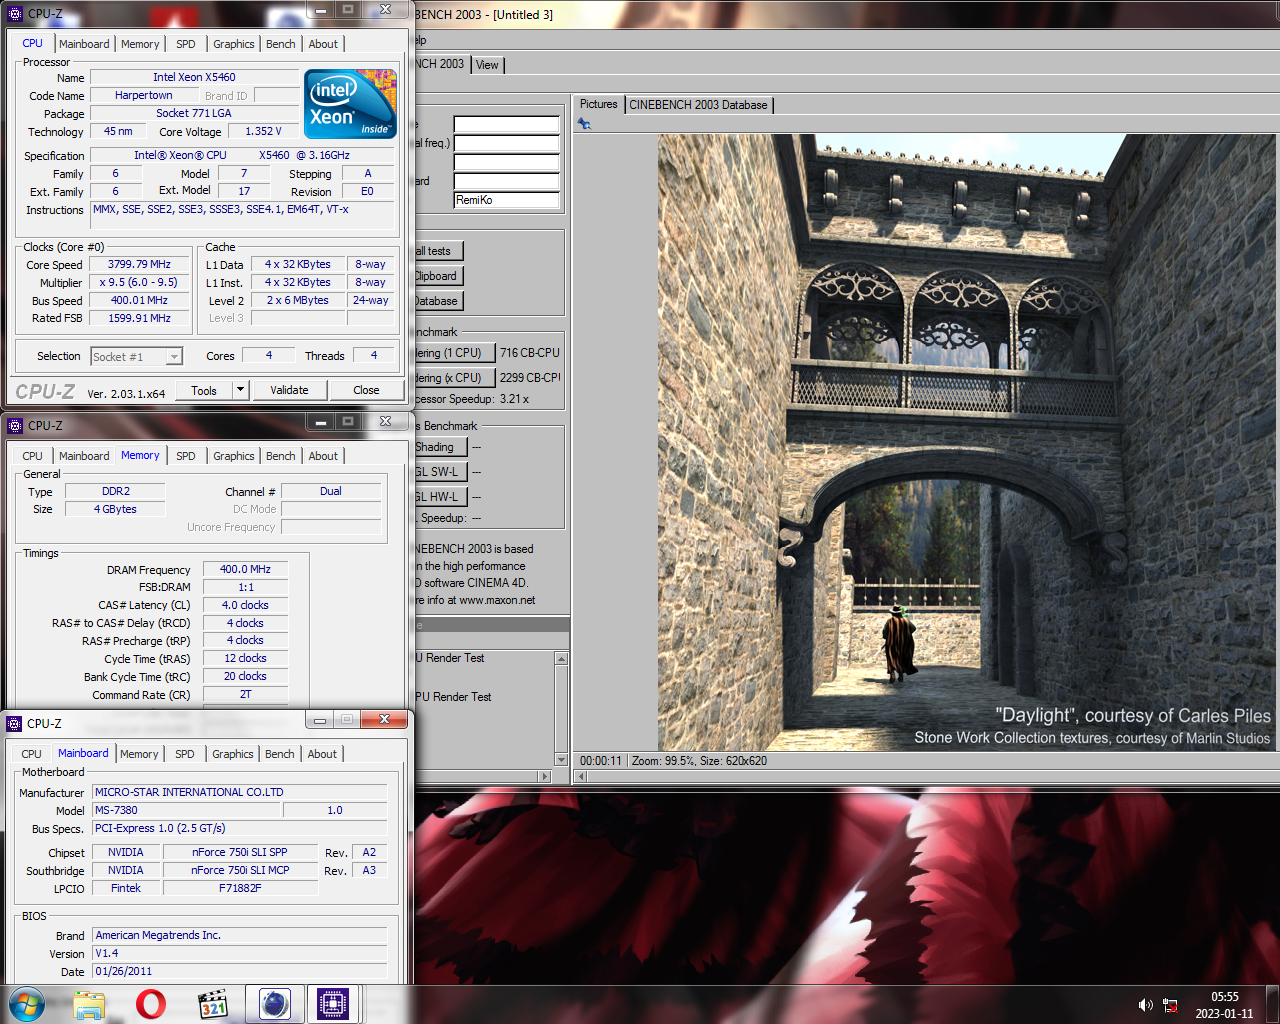Image resolution: width=1280 pixels, height=1024 pixels.
Task: Click the BIOS Date value 01/26/2011
Action: point(240,971)
